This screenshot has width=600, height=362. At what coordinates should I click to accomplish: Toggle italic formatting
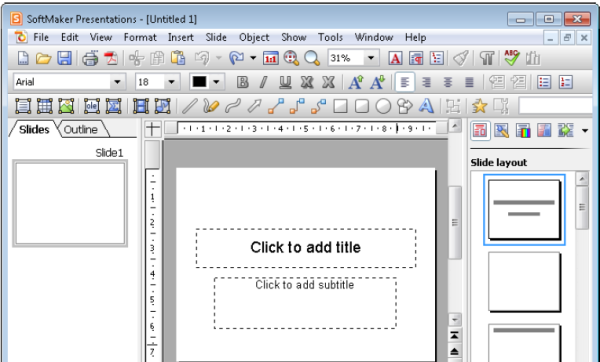[264, 82]
